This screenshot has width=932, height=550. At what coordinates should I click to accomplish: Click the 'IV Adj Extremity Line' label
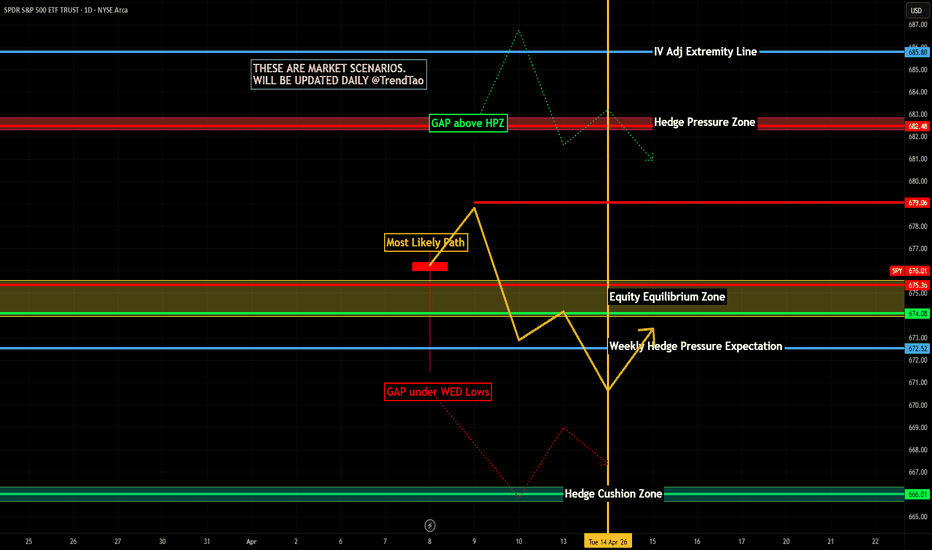[705, 51]
